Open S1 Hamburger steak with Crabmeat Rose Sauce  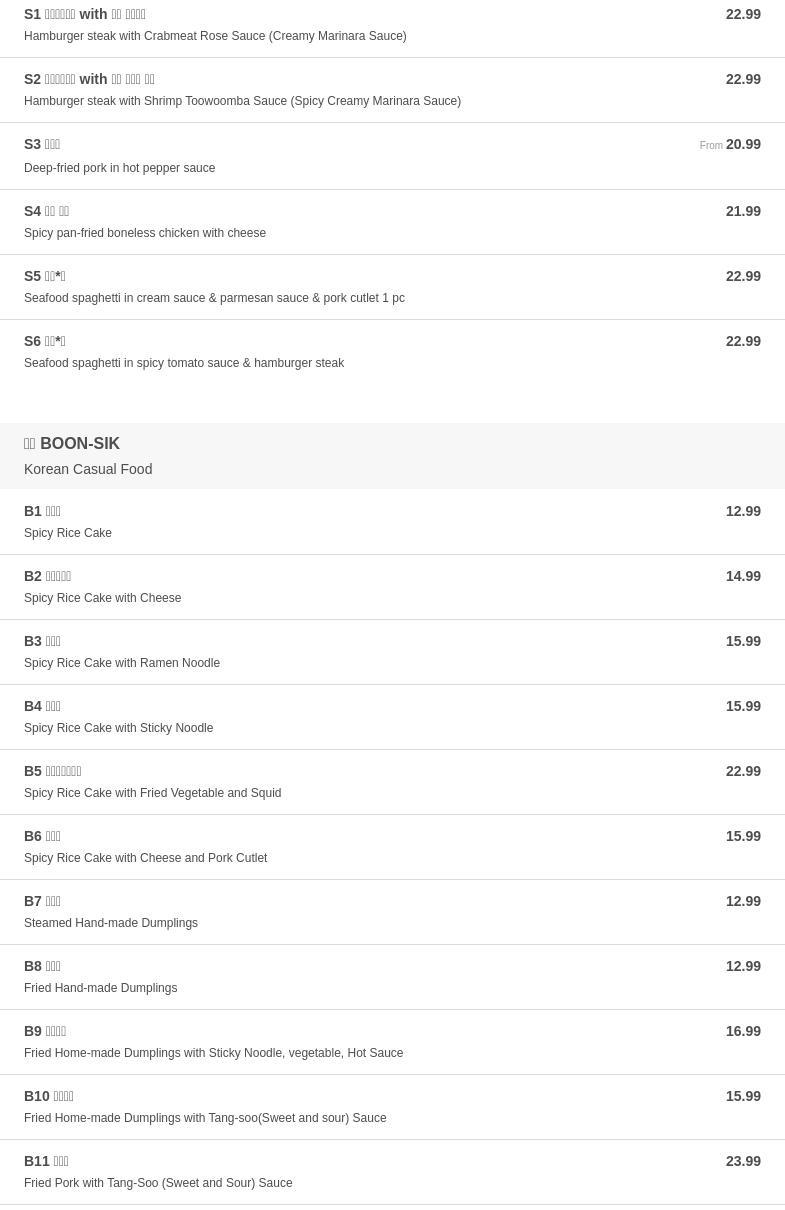[x=392, y=25]
